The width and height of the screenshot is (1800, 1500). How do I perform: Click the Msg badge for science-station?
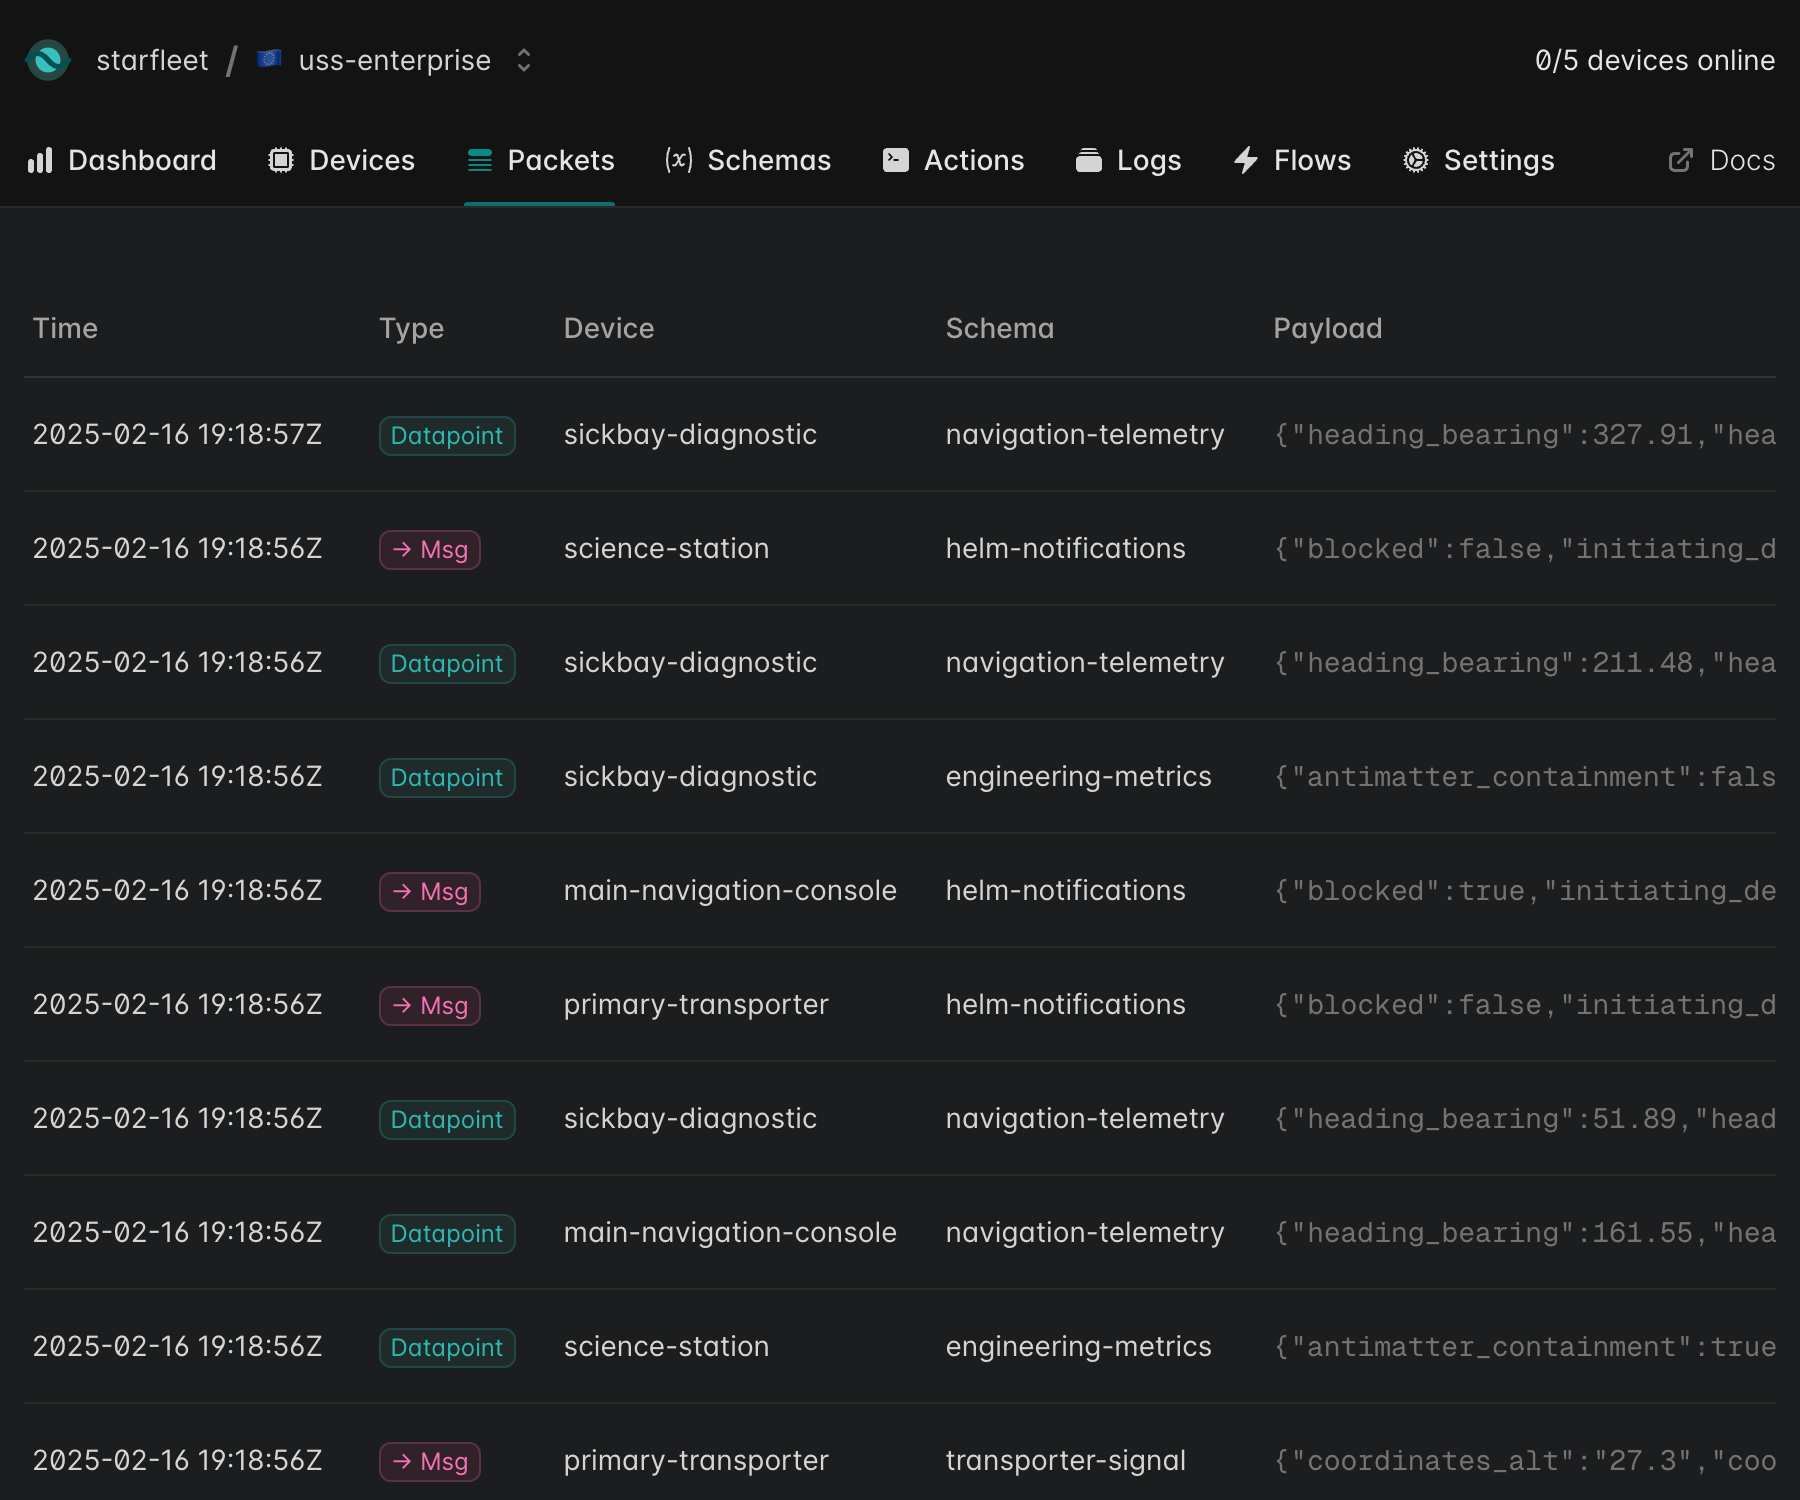tap(430, 550)
